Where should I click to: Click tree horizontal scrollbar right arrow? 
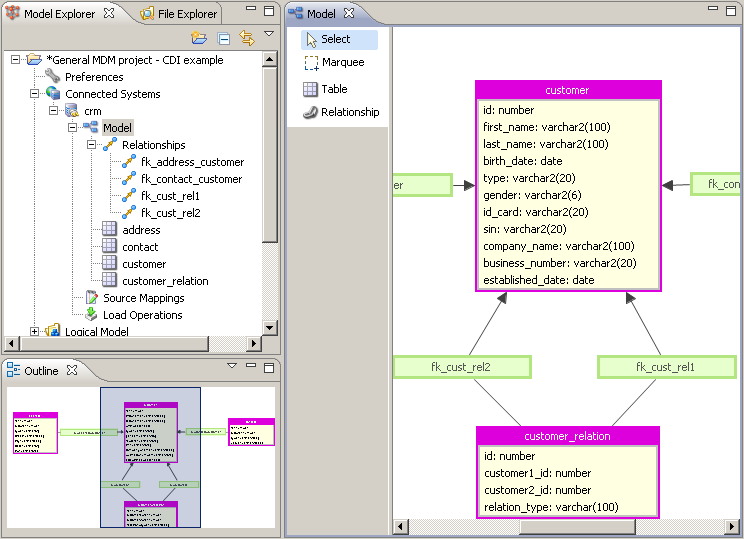click(x=254, y=343)
